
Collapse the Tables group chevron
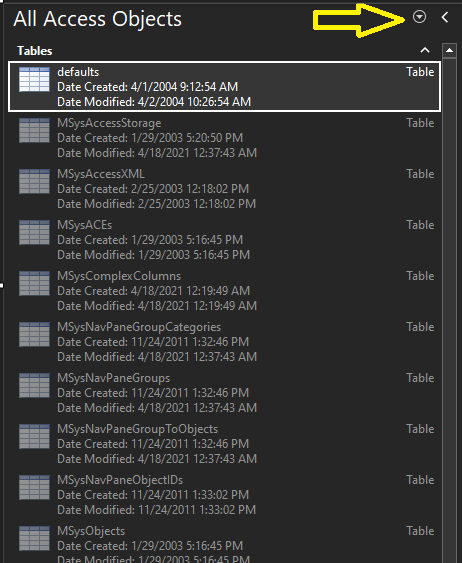[425, 50]
